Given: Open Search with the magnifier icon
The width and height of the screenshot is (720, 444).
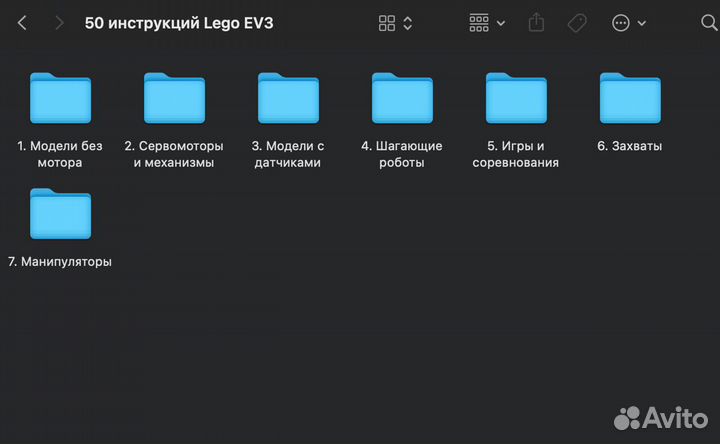Looking at the screenshot, I should (708, 23).
